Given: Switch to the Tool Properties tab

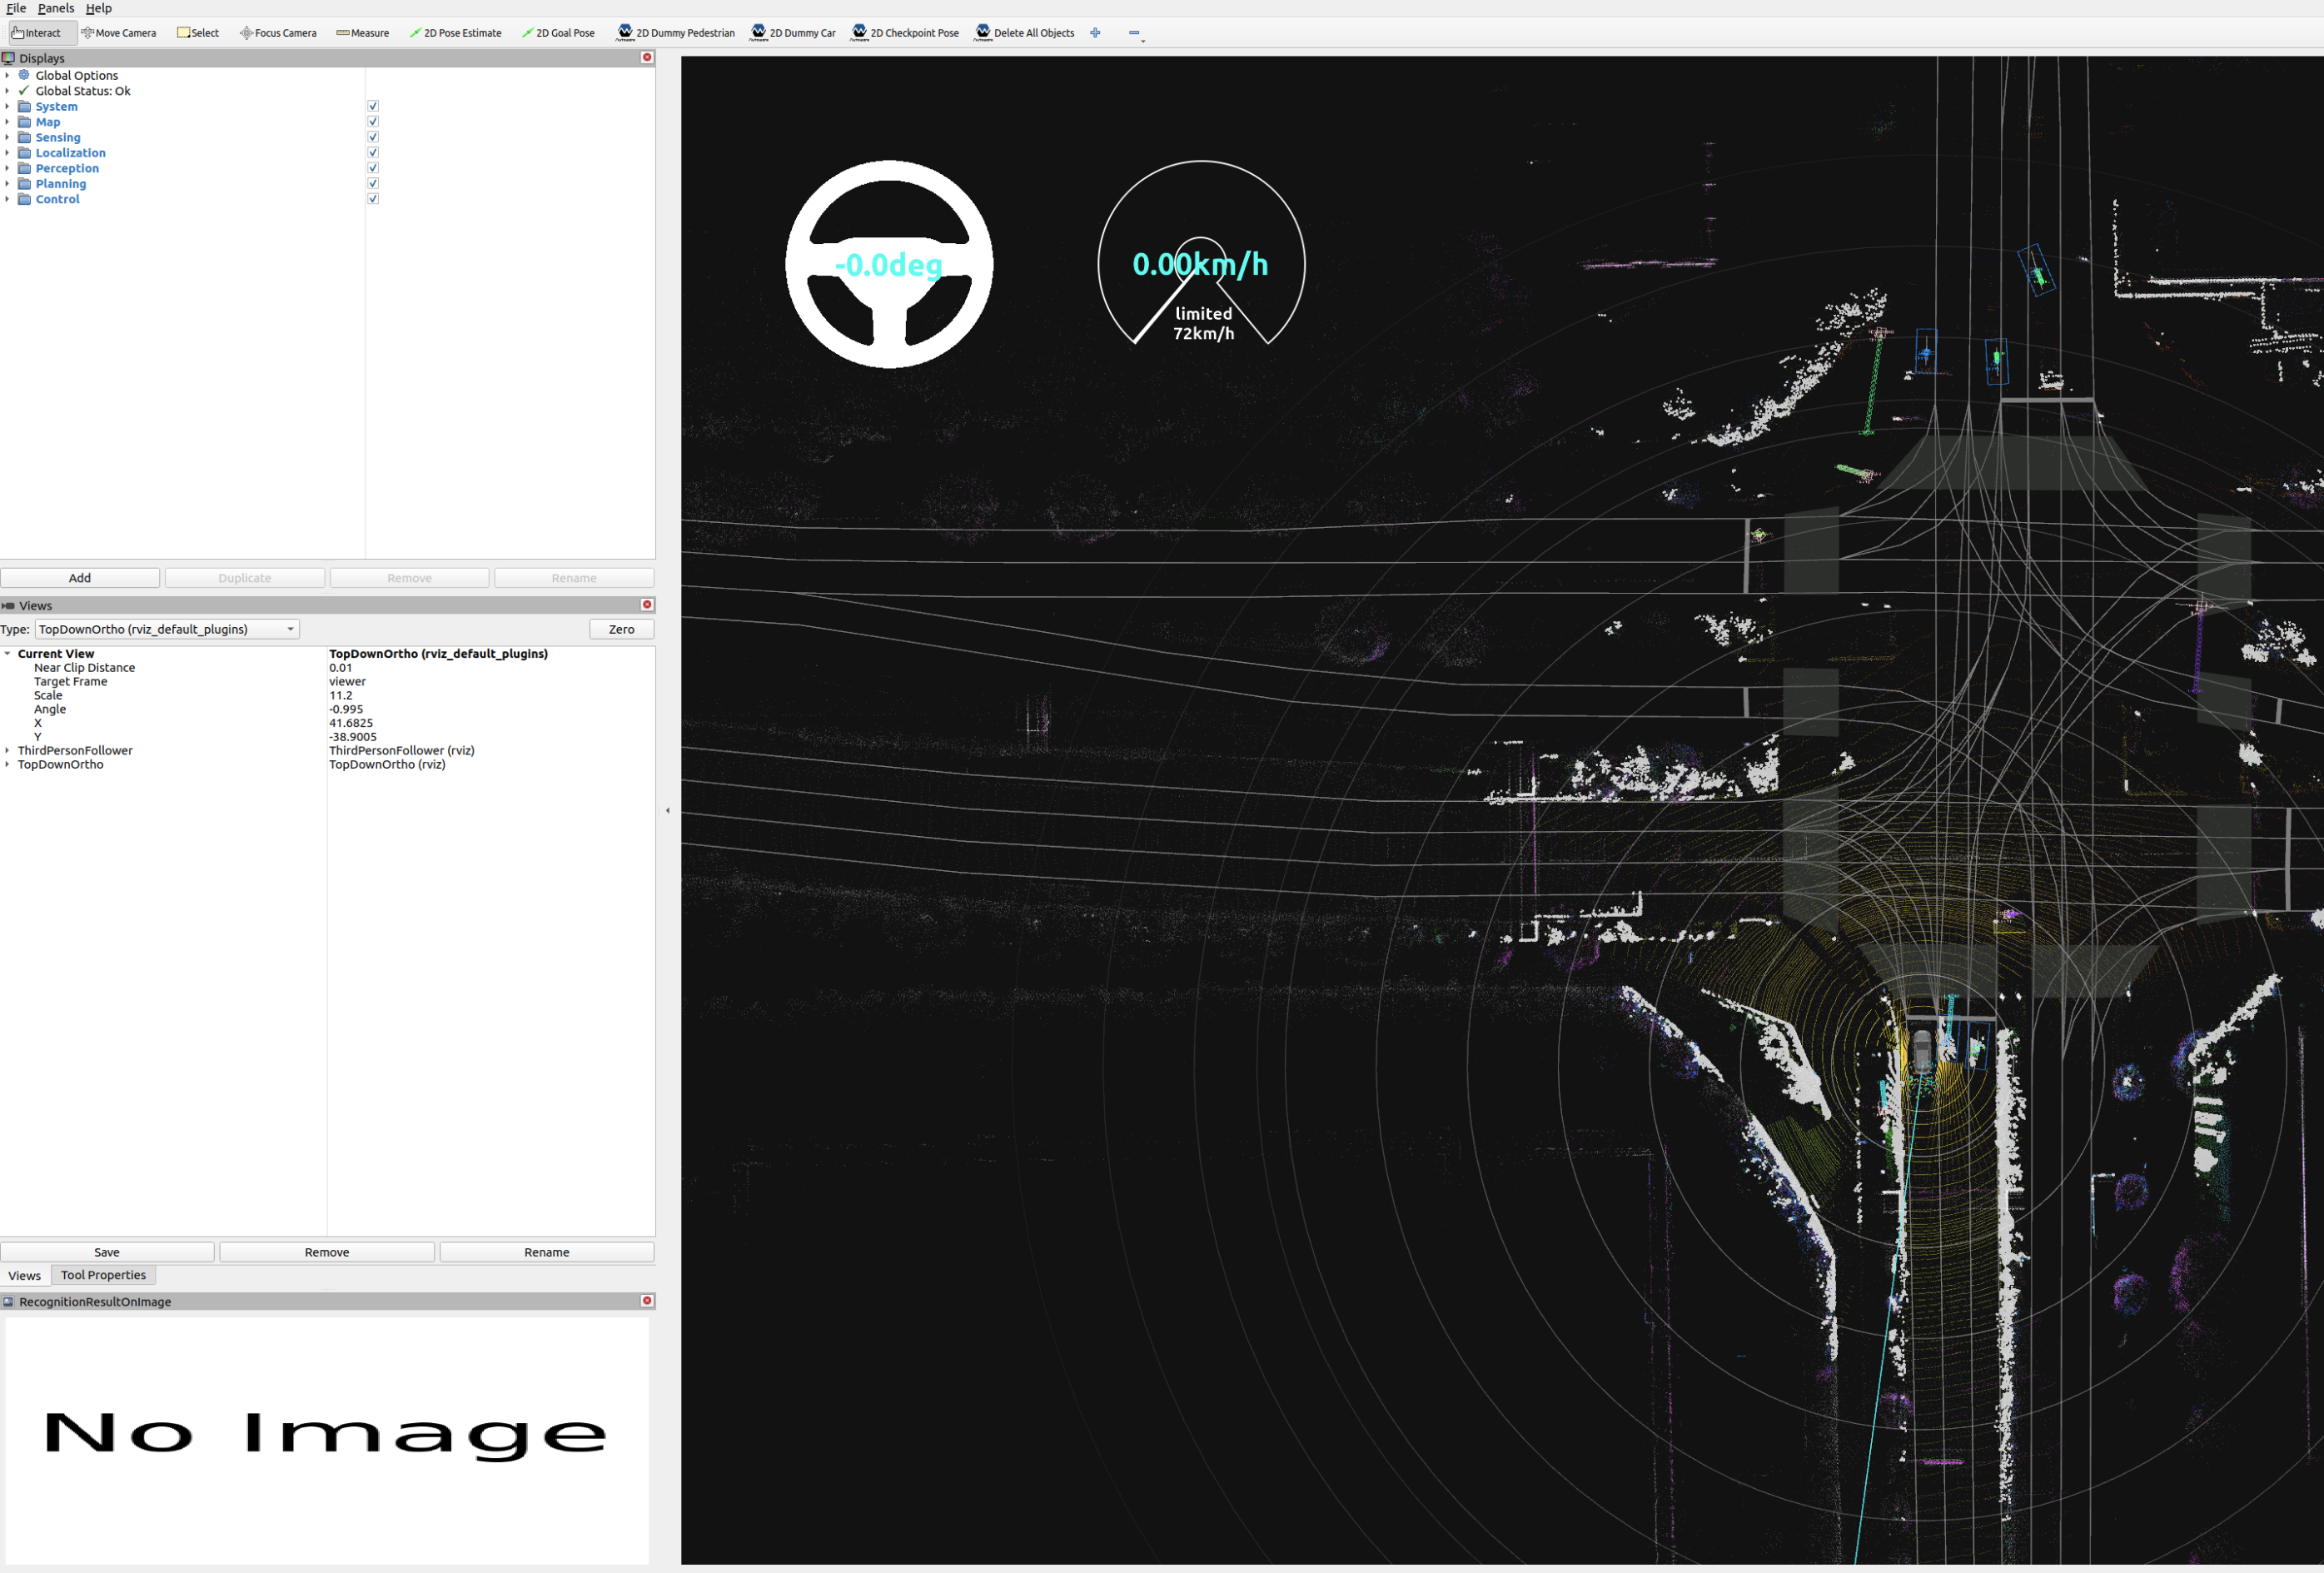Looking at the screenshot, I should 103,1275.
